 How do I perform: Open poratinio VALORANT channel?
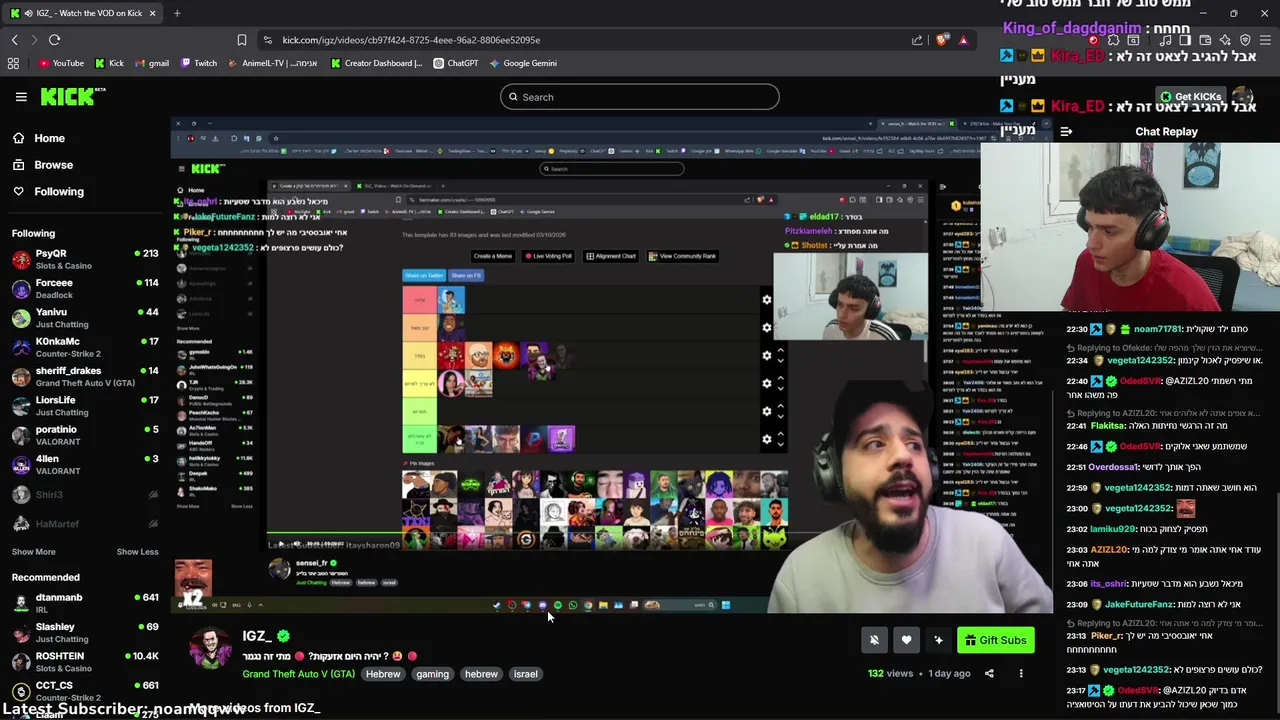[x=85, y=435]
